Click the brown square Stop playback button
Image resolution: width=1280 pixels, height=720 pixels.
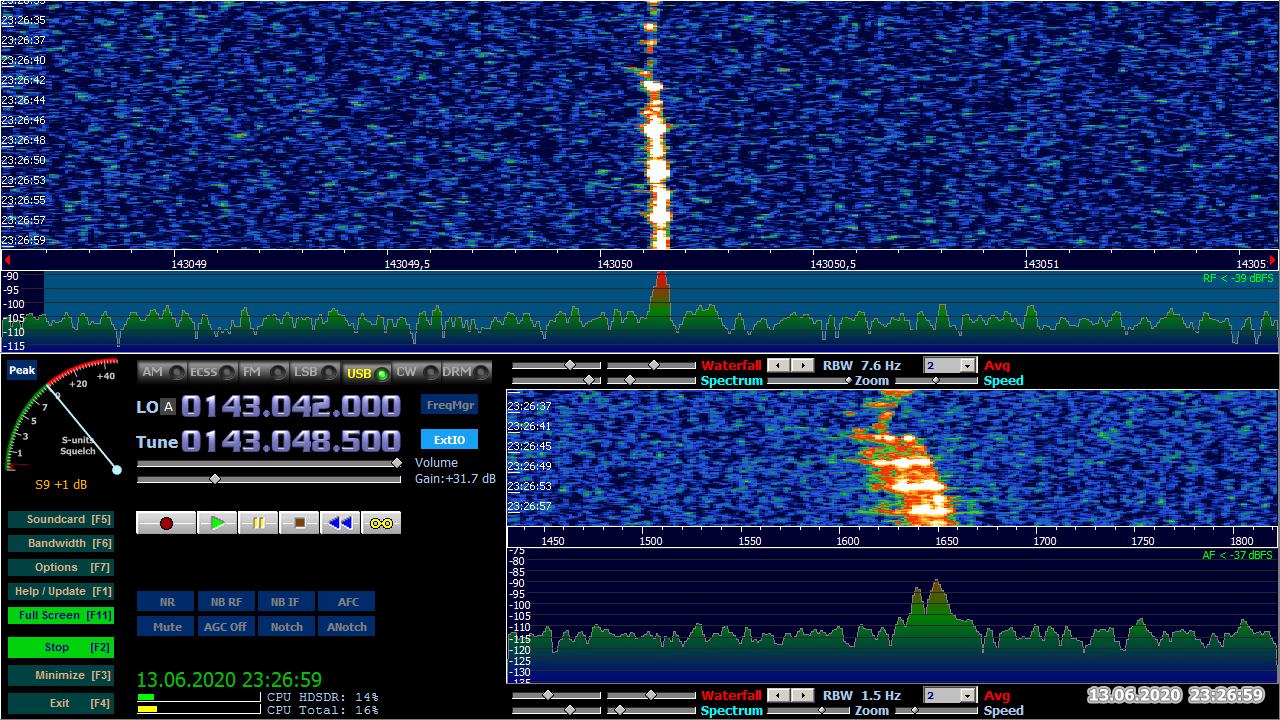coord(299,523)
